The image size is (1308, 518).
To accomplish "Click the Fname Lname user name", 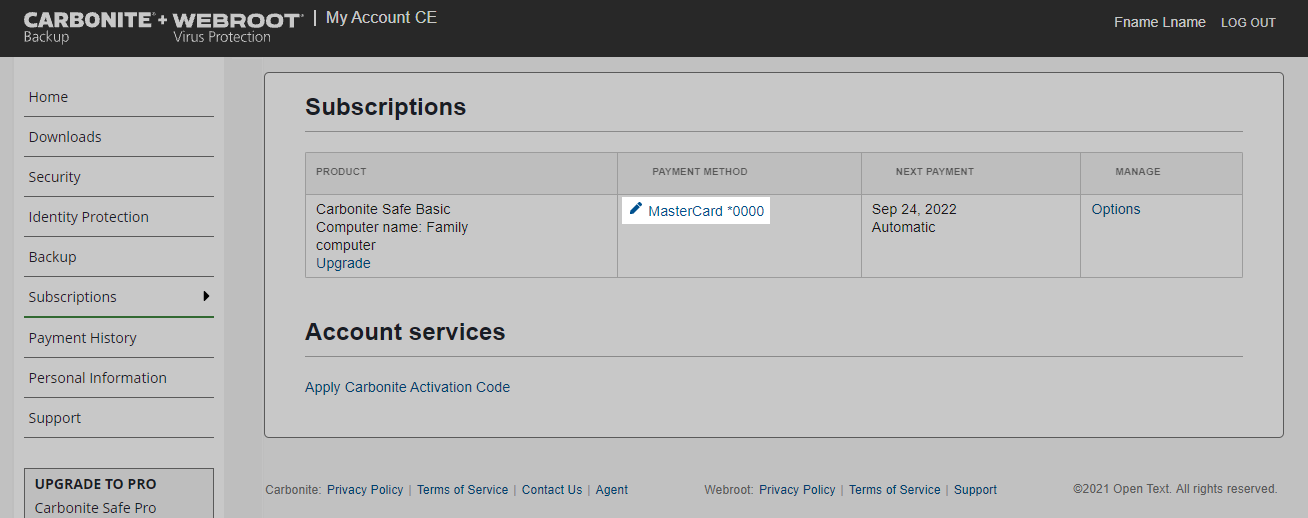I will [x=1160, y=22].
